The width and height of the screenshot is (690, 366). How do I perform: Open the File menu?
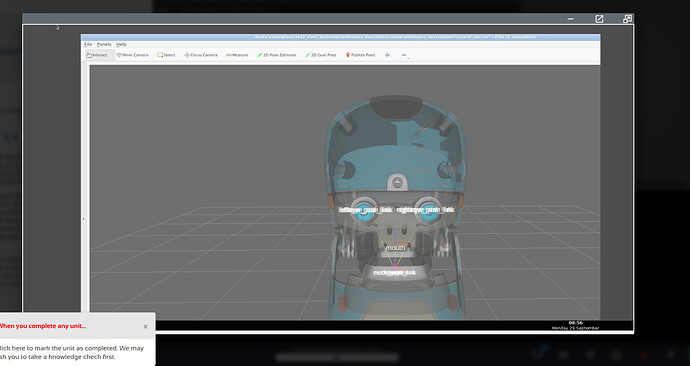pos(88,44)
